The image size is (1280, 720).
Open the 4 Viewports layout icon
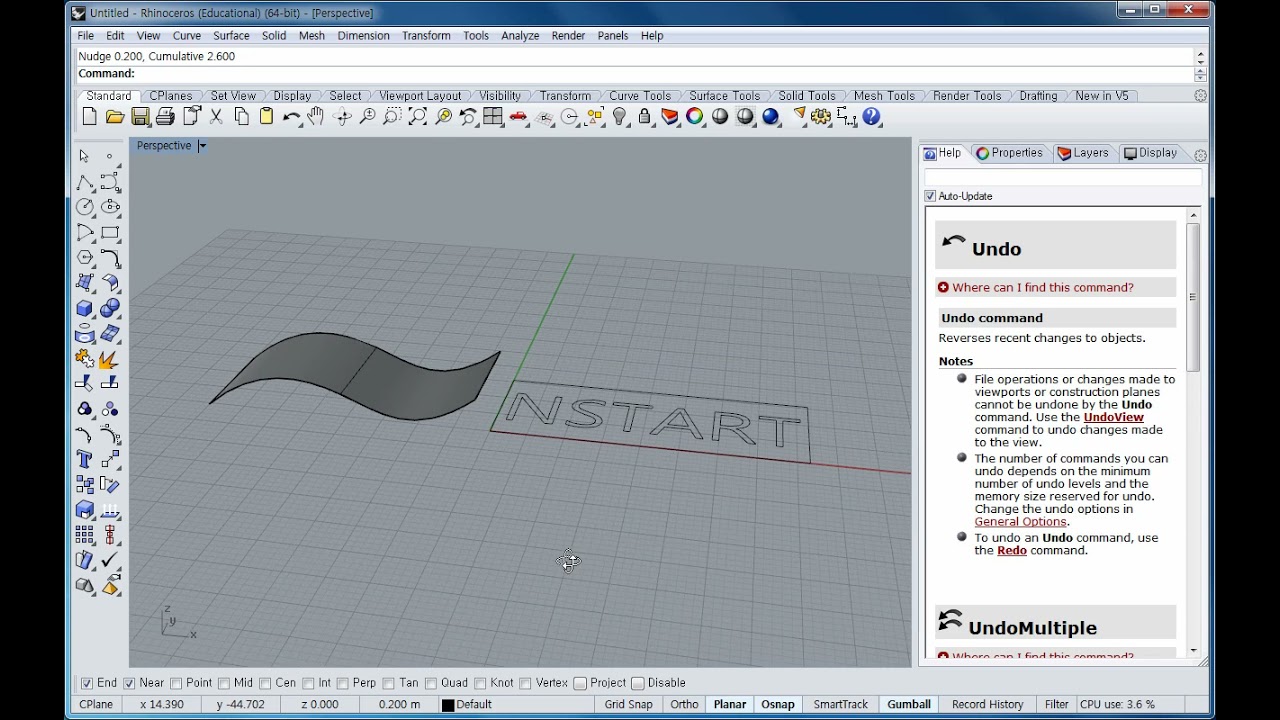pos(493,117)
